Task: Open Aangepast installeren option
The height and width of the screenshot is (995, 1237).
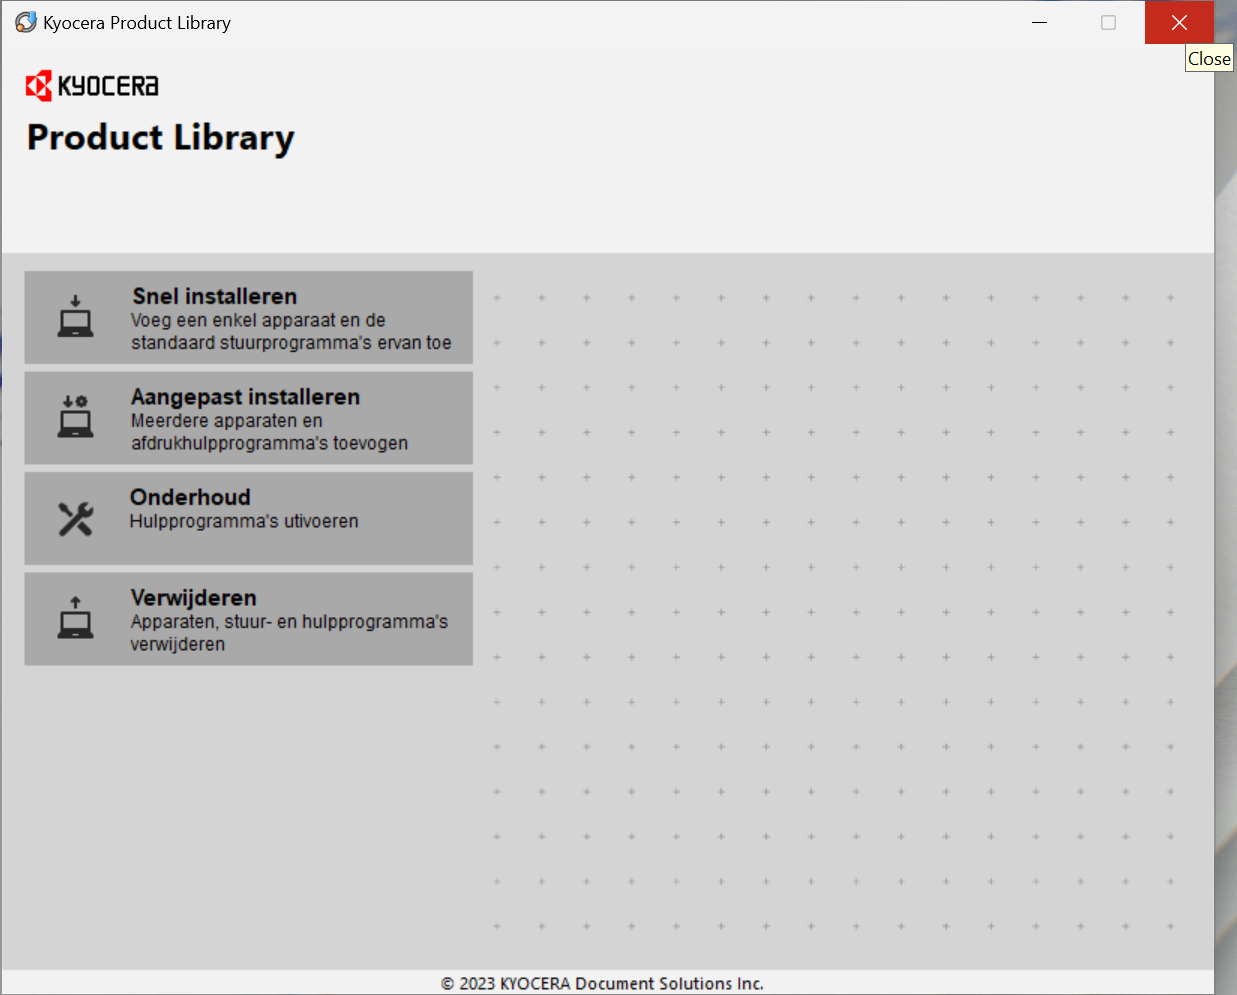Action: pos(249,418)
